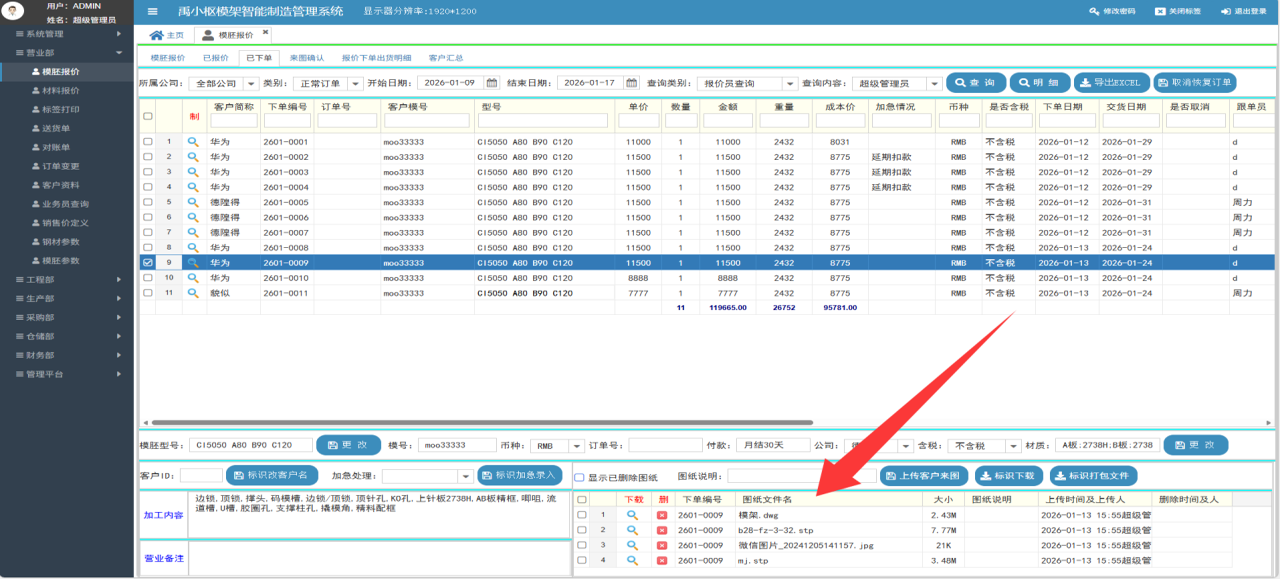1280x580 pixels.
Task: Click the hamburger menu icon in header
Action: coord(152,11)
